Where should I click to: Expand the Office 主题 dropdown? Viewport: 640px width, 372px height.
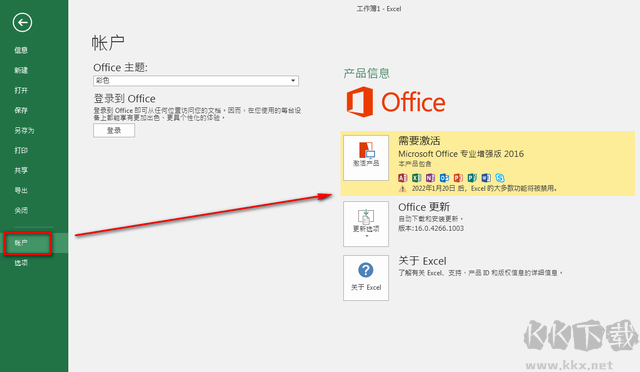tap(196, 80)
